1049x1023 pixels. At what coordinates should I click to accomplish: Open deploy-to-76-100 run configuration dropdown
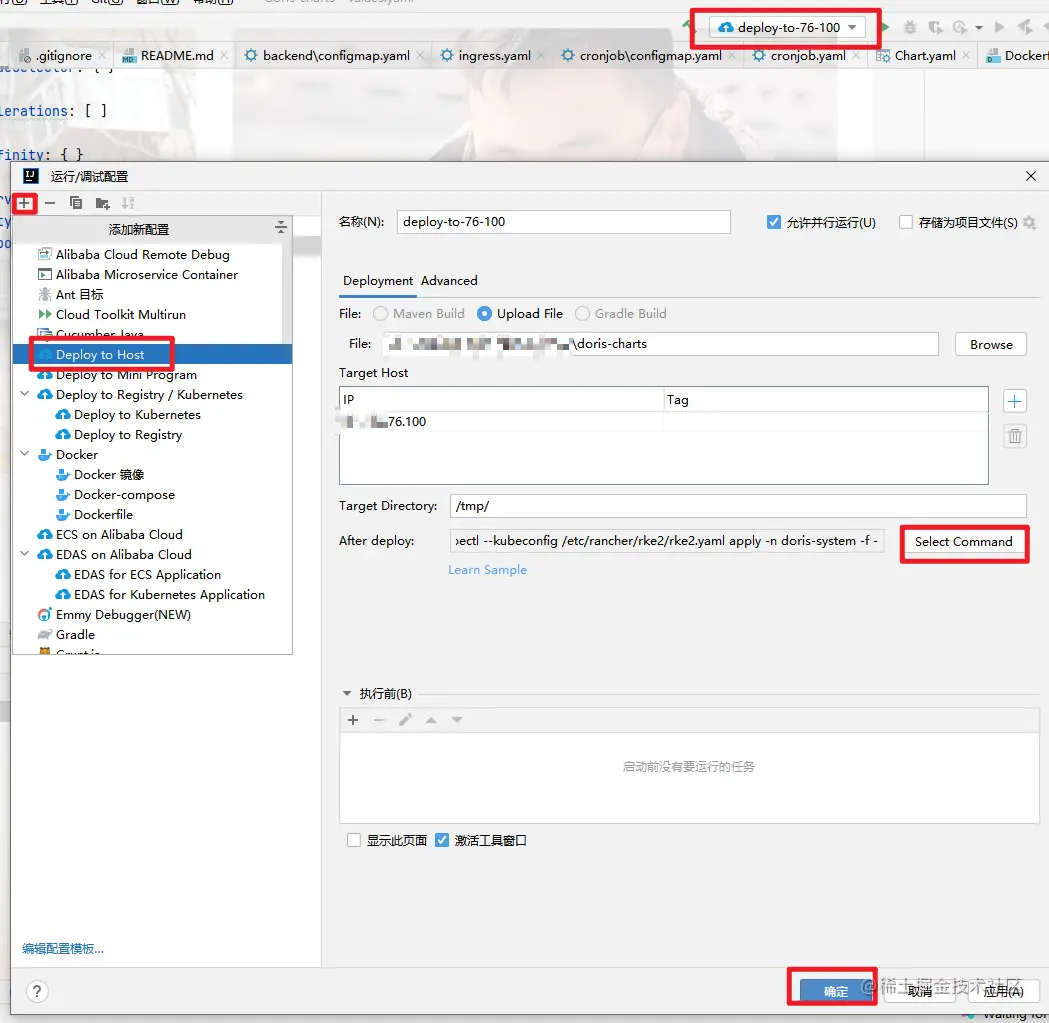(787, 27)
